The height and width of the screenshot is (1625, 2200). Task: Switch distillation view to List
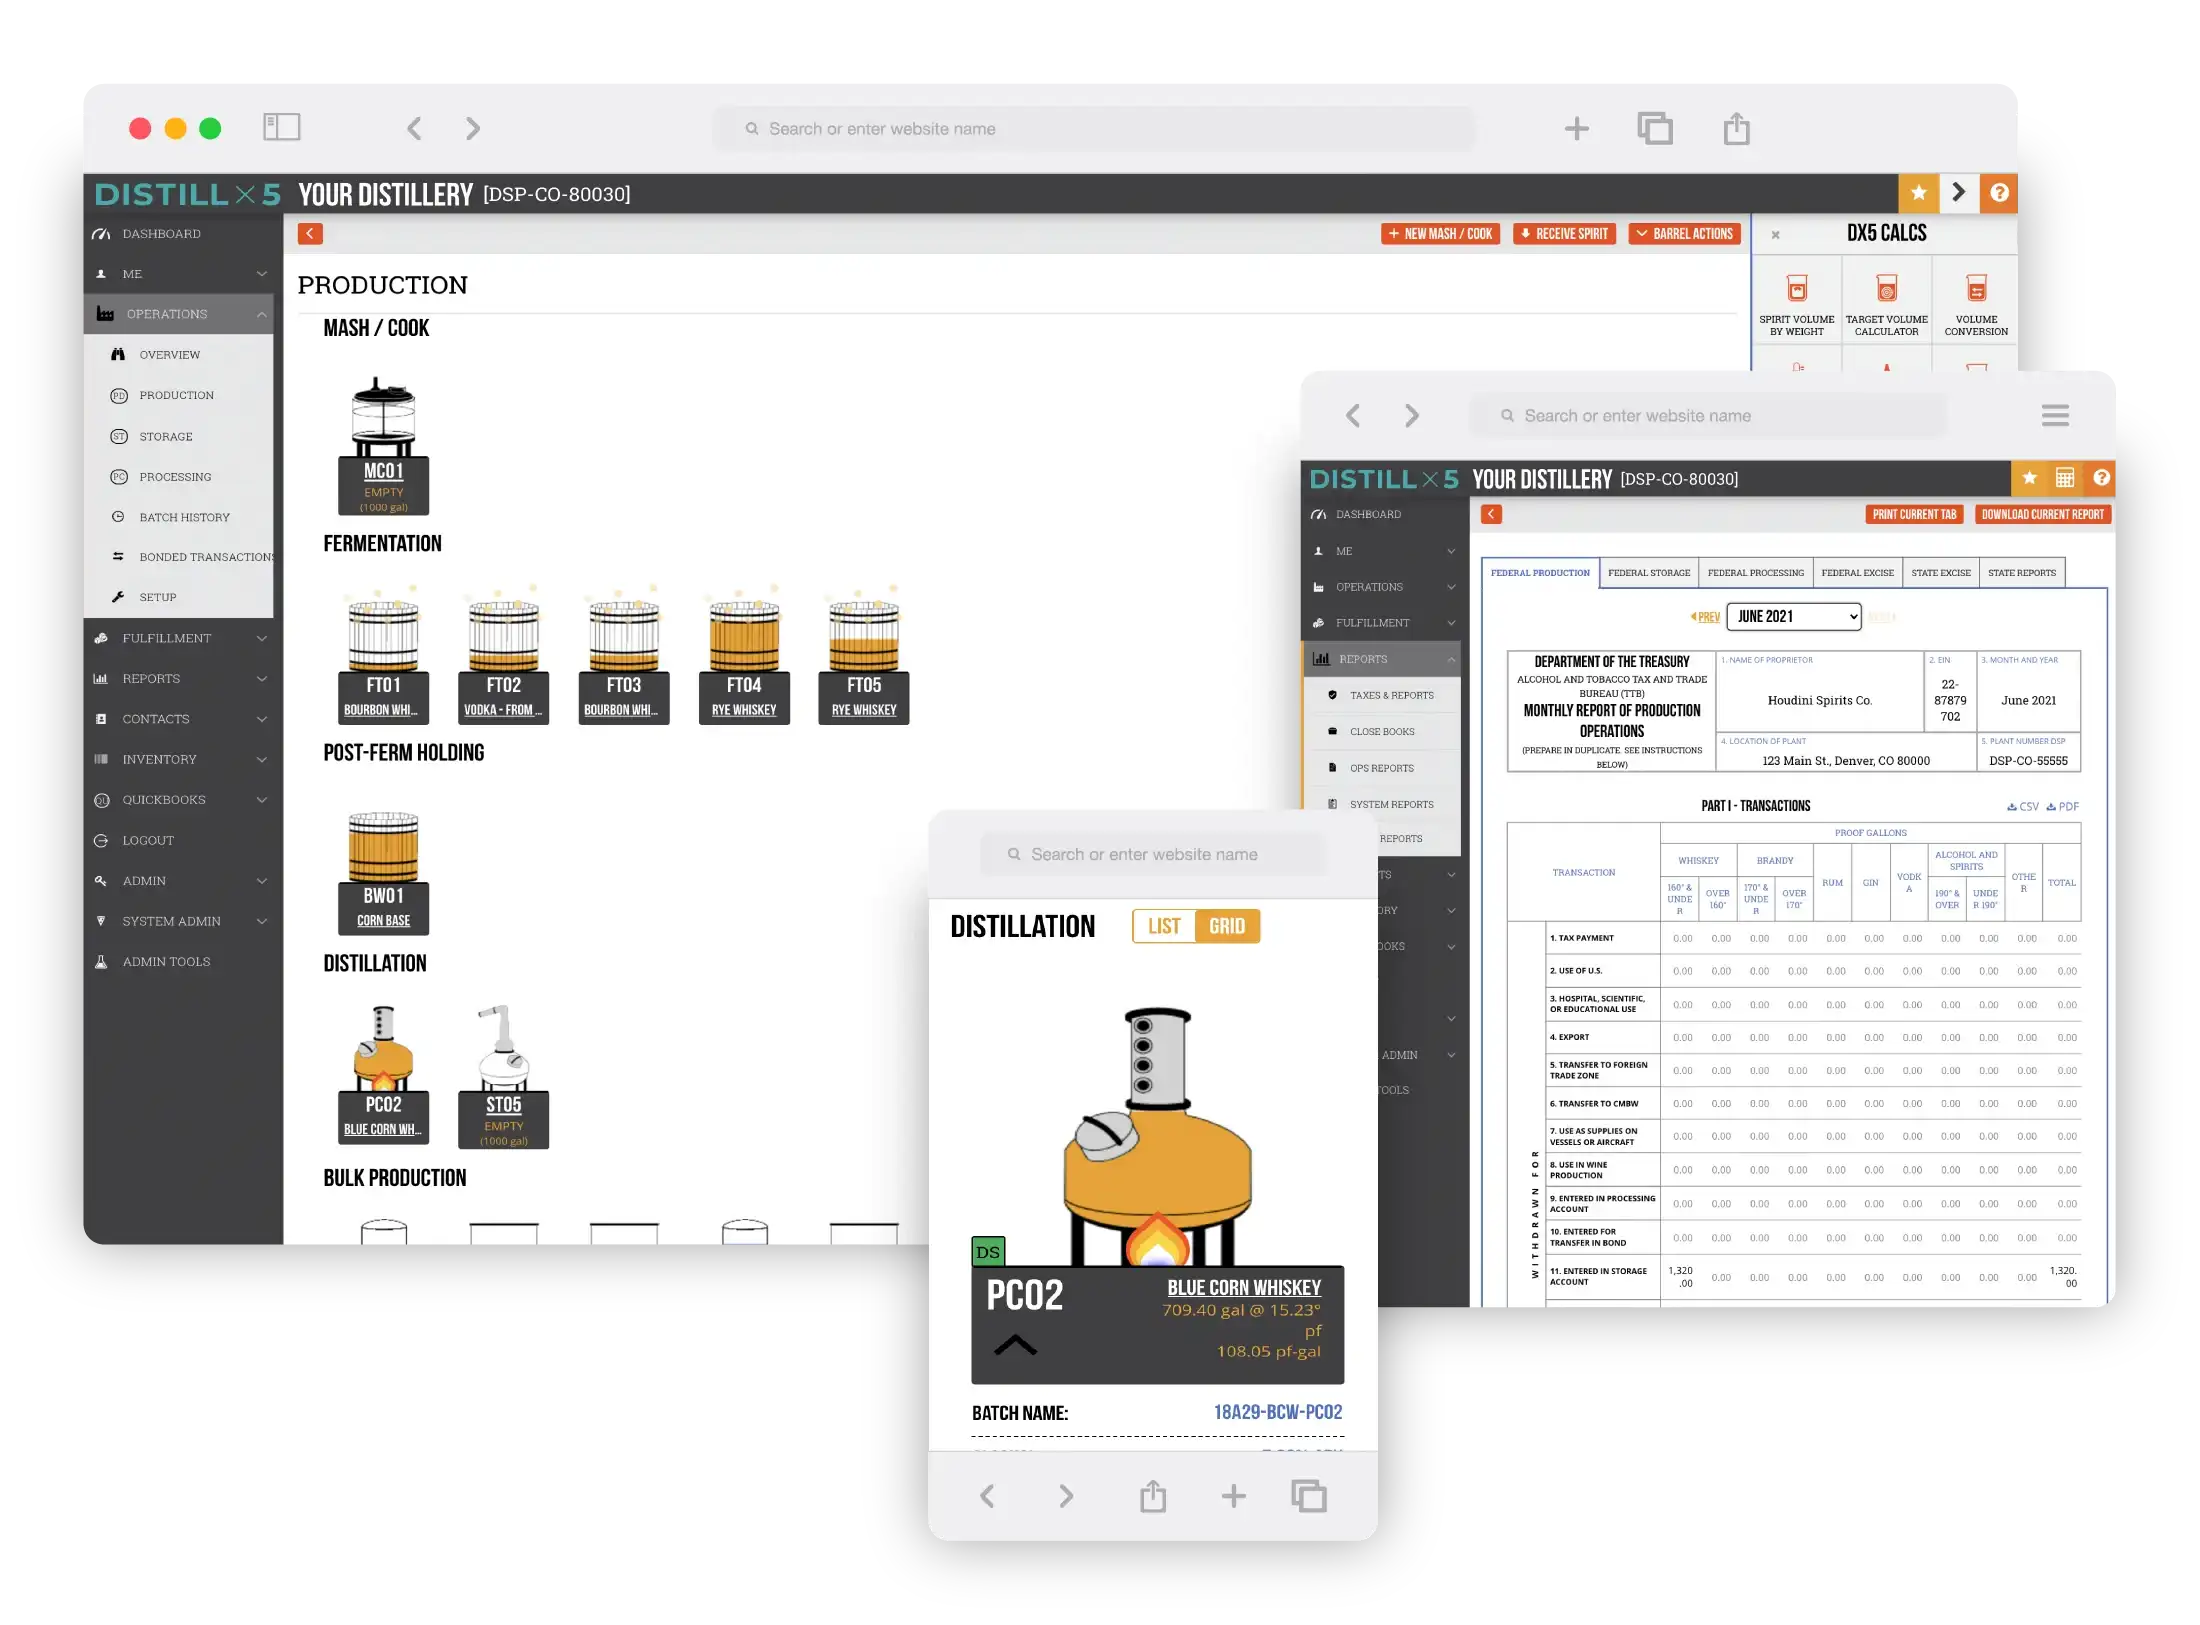(x=1164, y=926)
